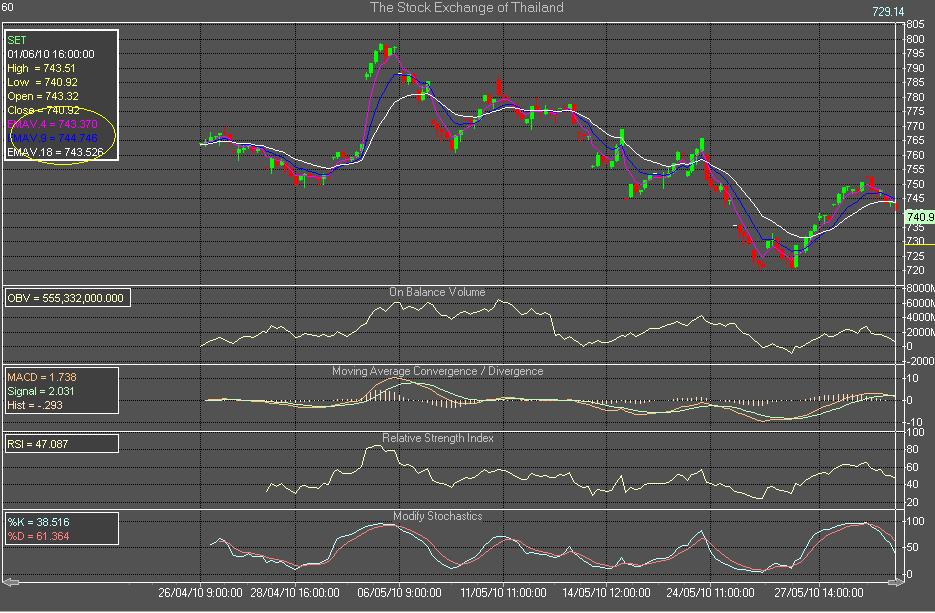Click the 24/05/10 11:00:00 time axis label
The width and height of the screenshot is (935, 613).
click(x=710, y=593)
